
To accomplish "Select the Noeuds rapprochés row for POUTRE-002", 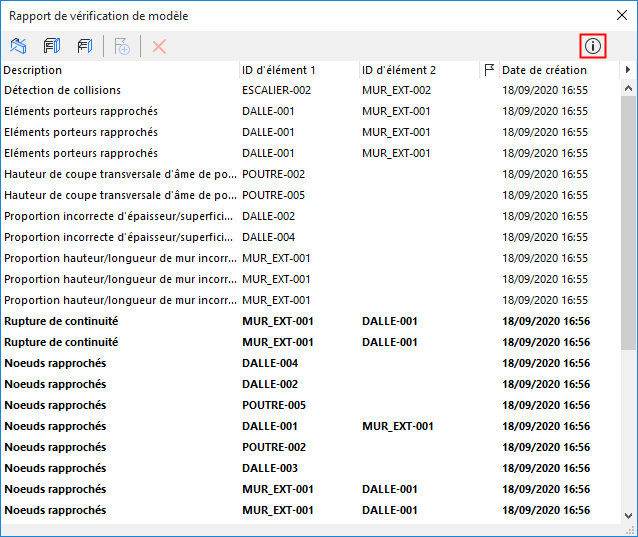I will point(311,447).
